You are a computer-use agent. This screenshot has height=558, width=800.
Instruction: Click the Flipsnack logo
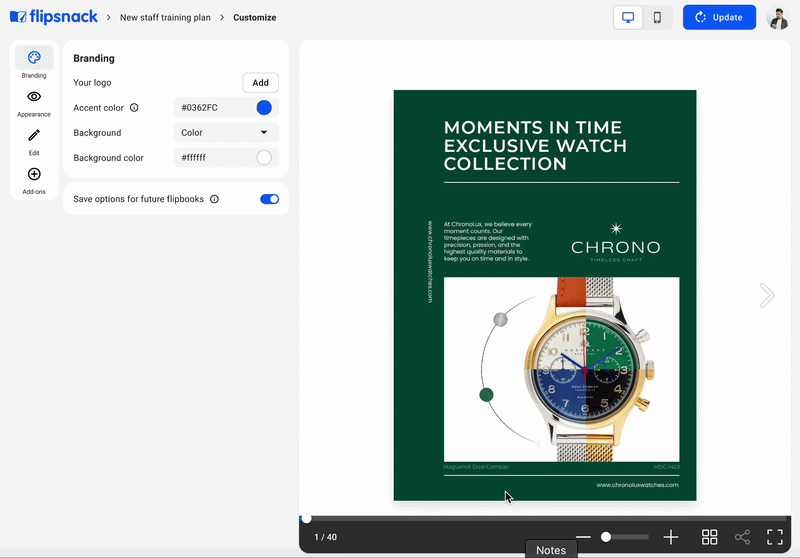pyautogui.click(x=54, y=17)
